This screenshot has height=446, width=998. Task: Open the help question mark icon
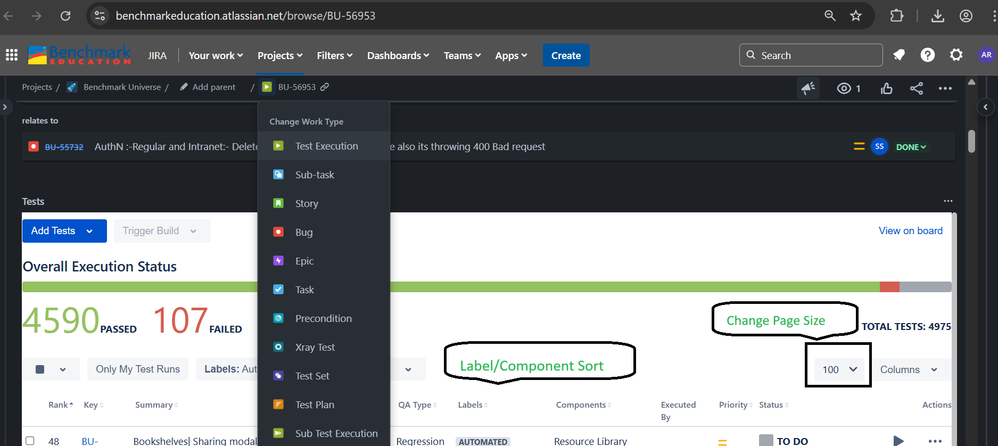tap(927, 55)
